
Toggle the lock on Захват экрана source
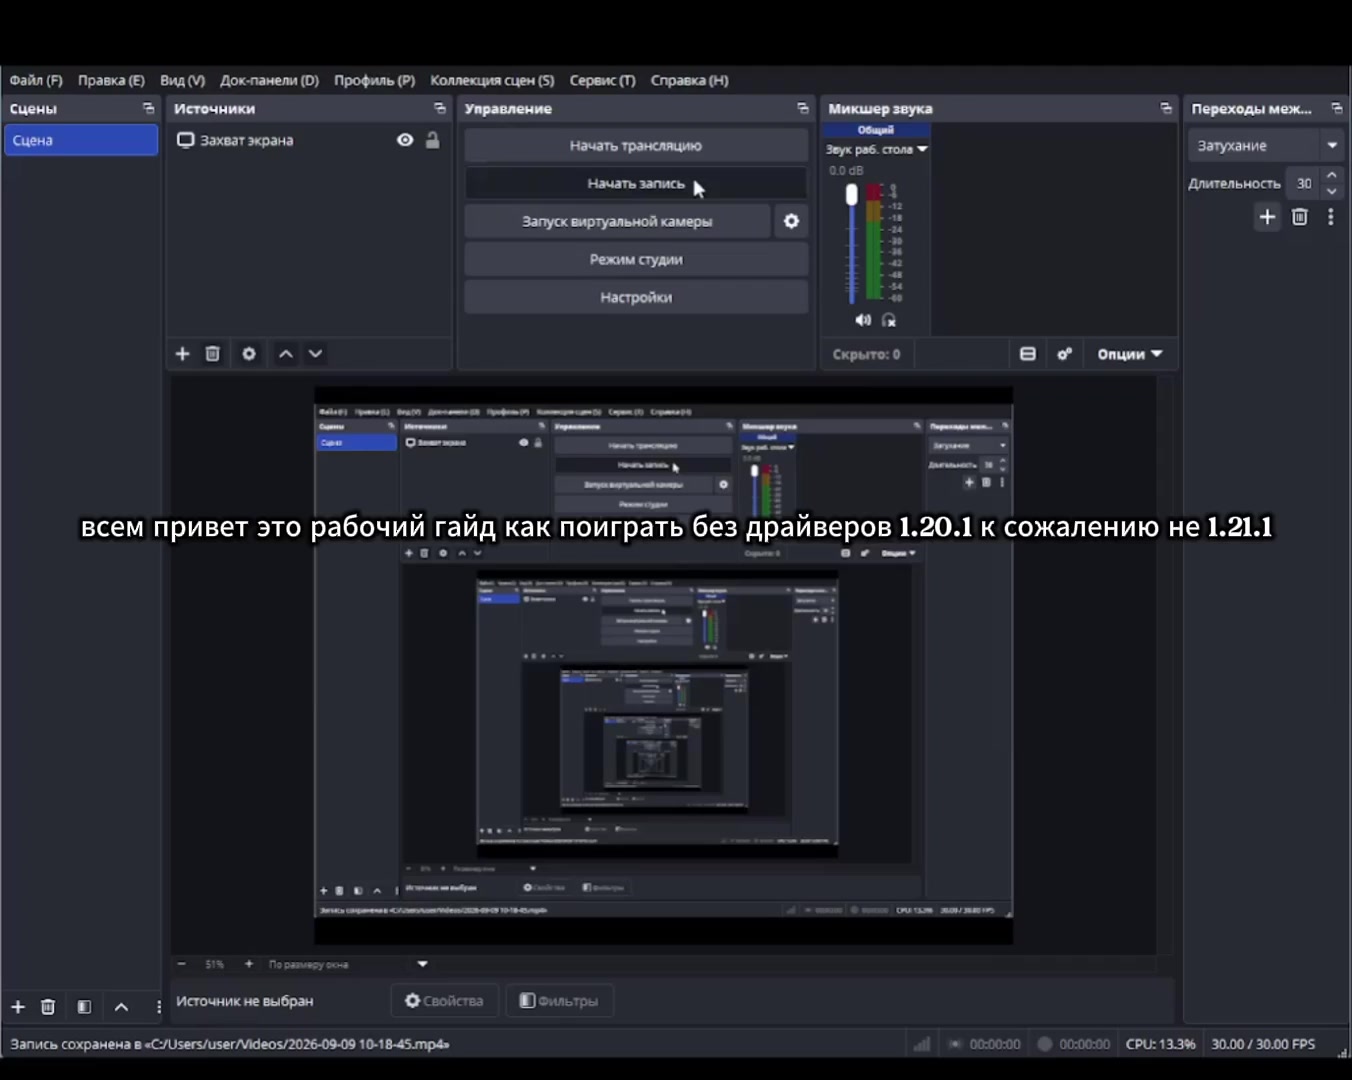pyautogui.click(x=432, y=140)
